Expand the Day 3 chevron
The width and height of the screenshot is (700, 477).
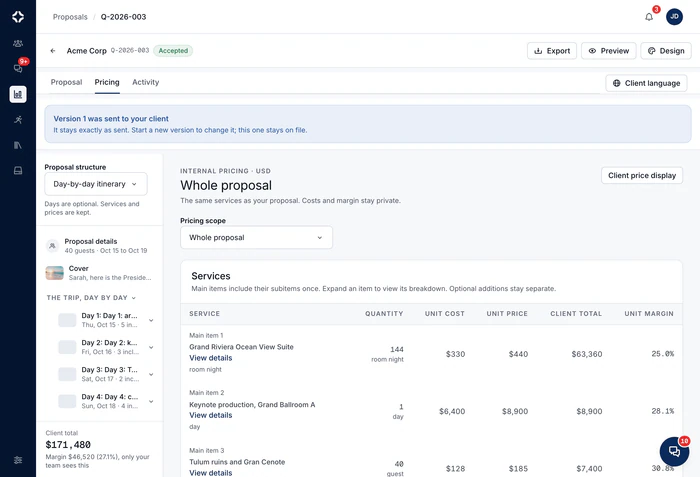[151, 374]
